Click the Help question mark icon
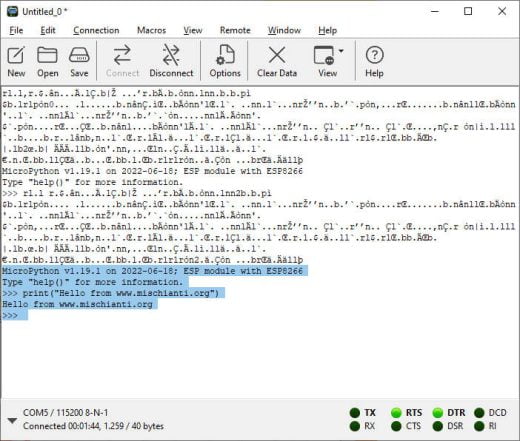The height and width of the screenshot is (441, 520). [374, 55]
